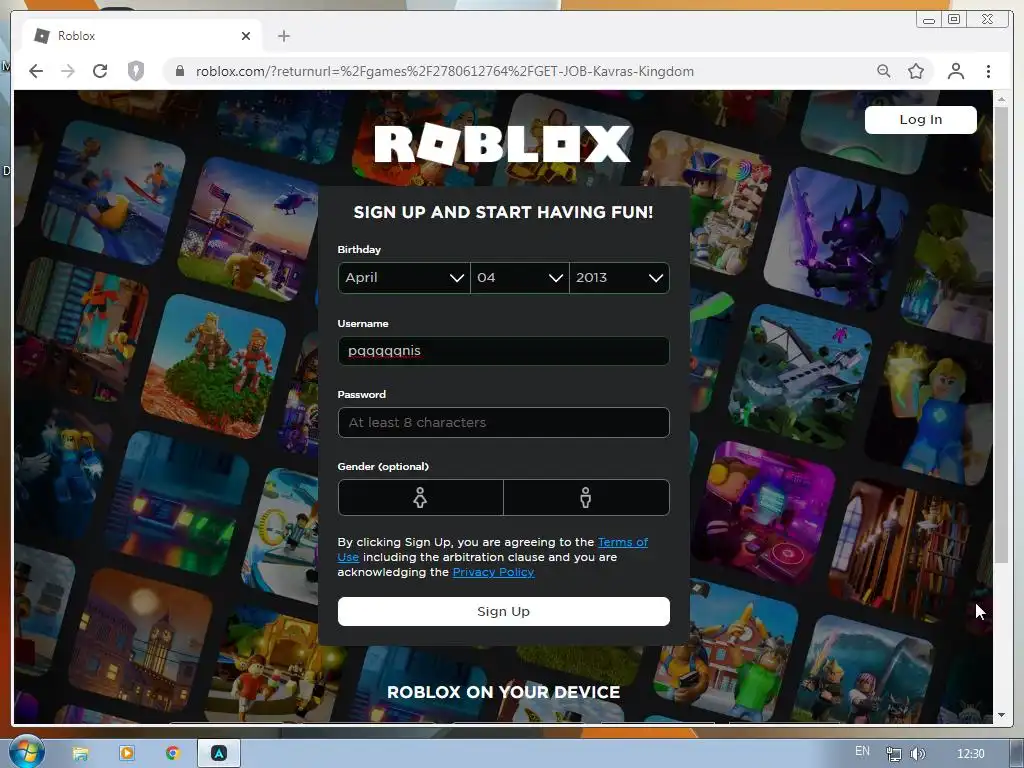Open the network tray icon
Screen dimensions: 1024x768
[x=893, y=754]
